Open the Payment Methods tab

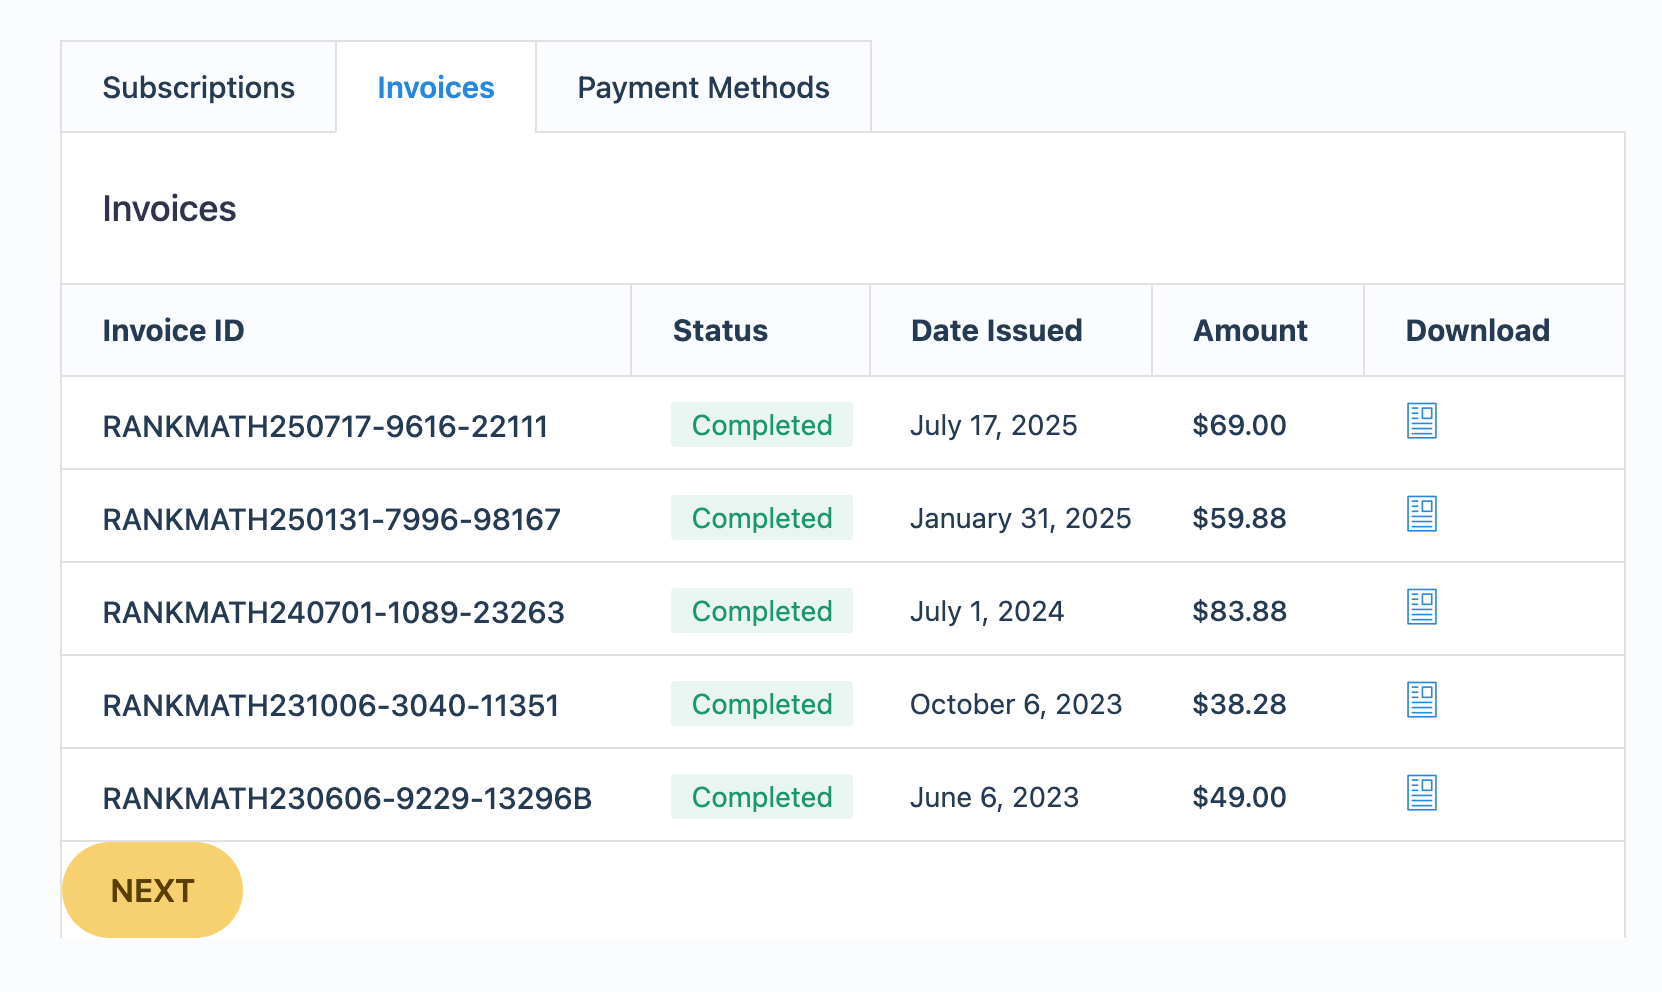pos(703,87)
